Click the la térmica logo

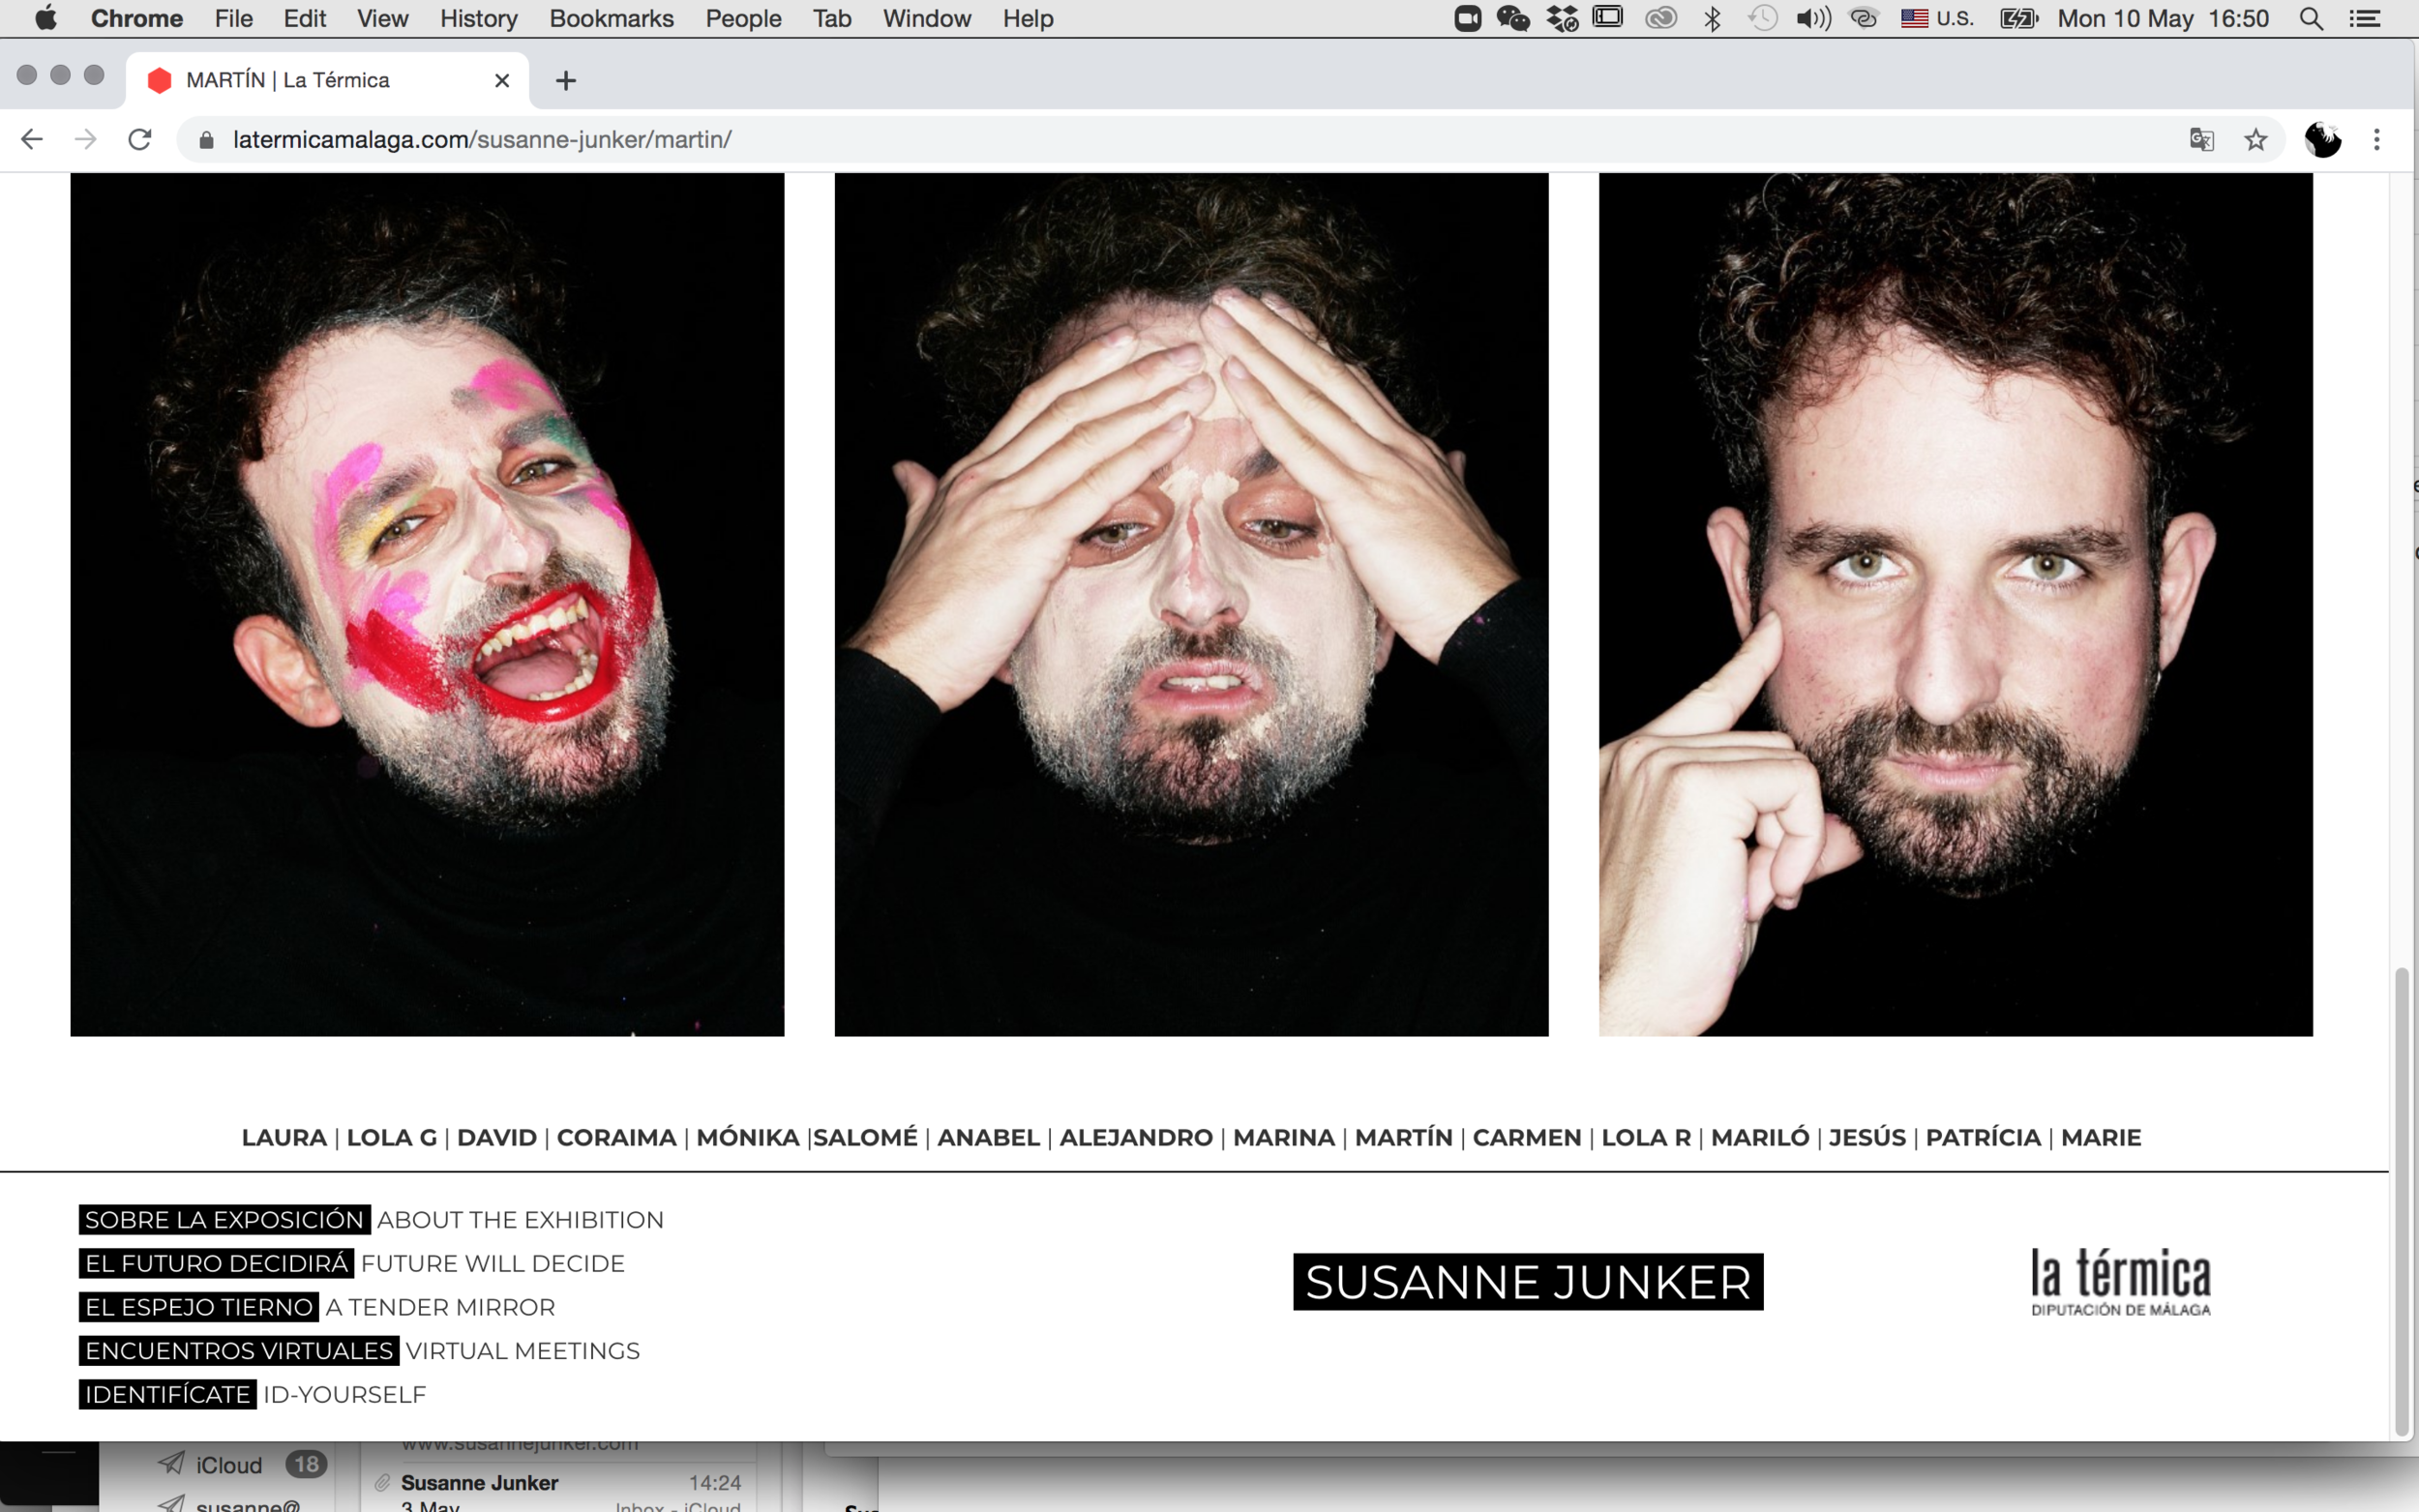click(2120, 1281)
